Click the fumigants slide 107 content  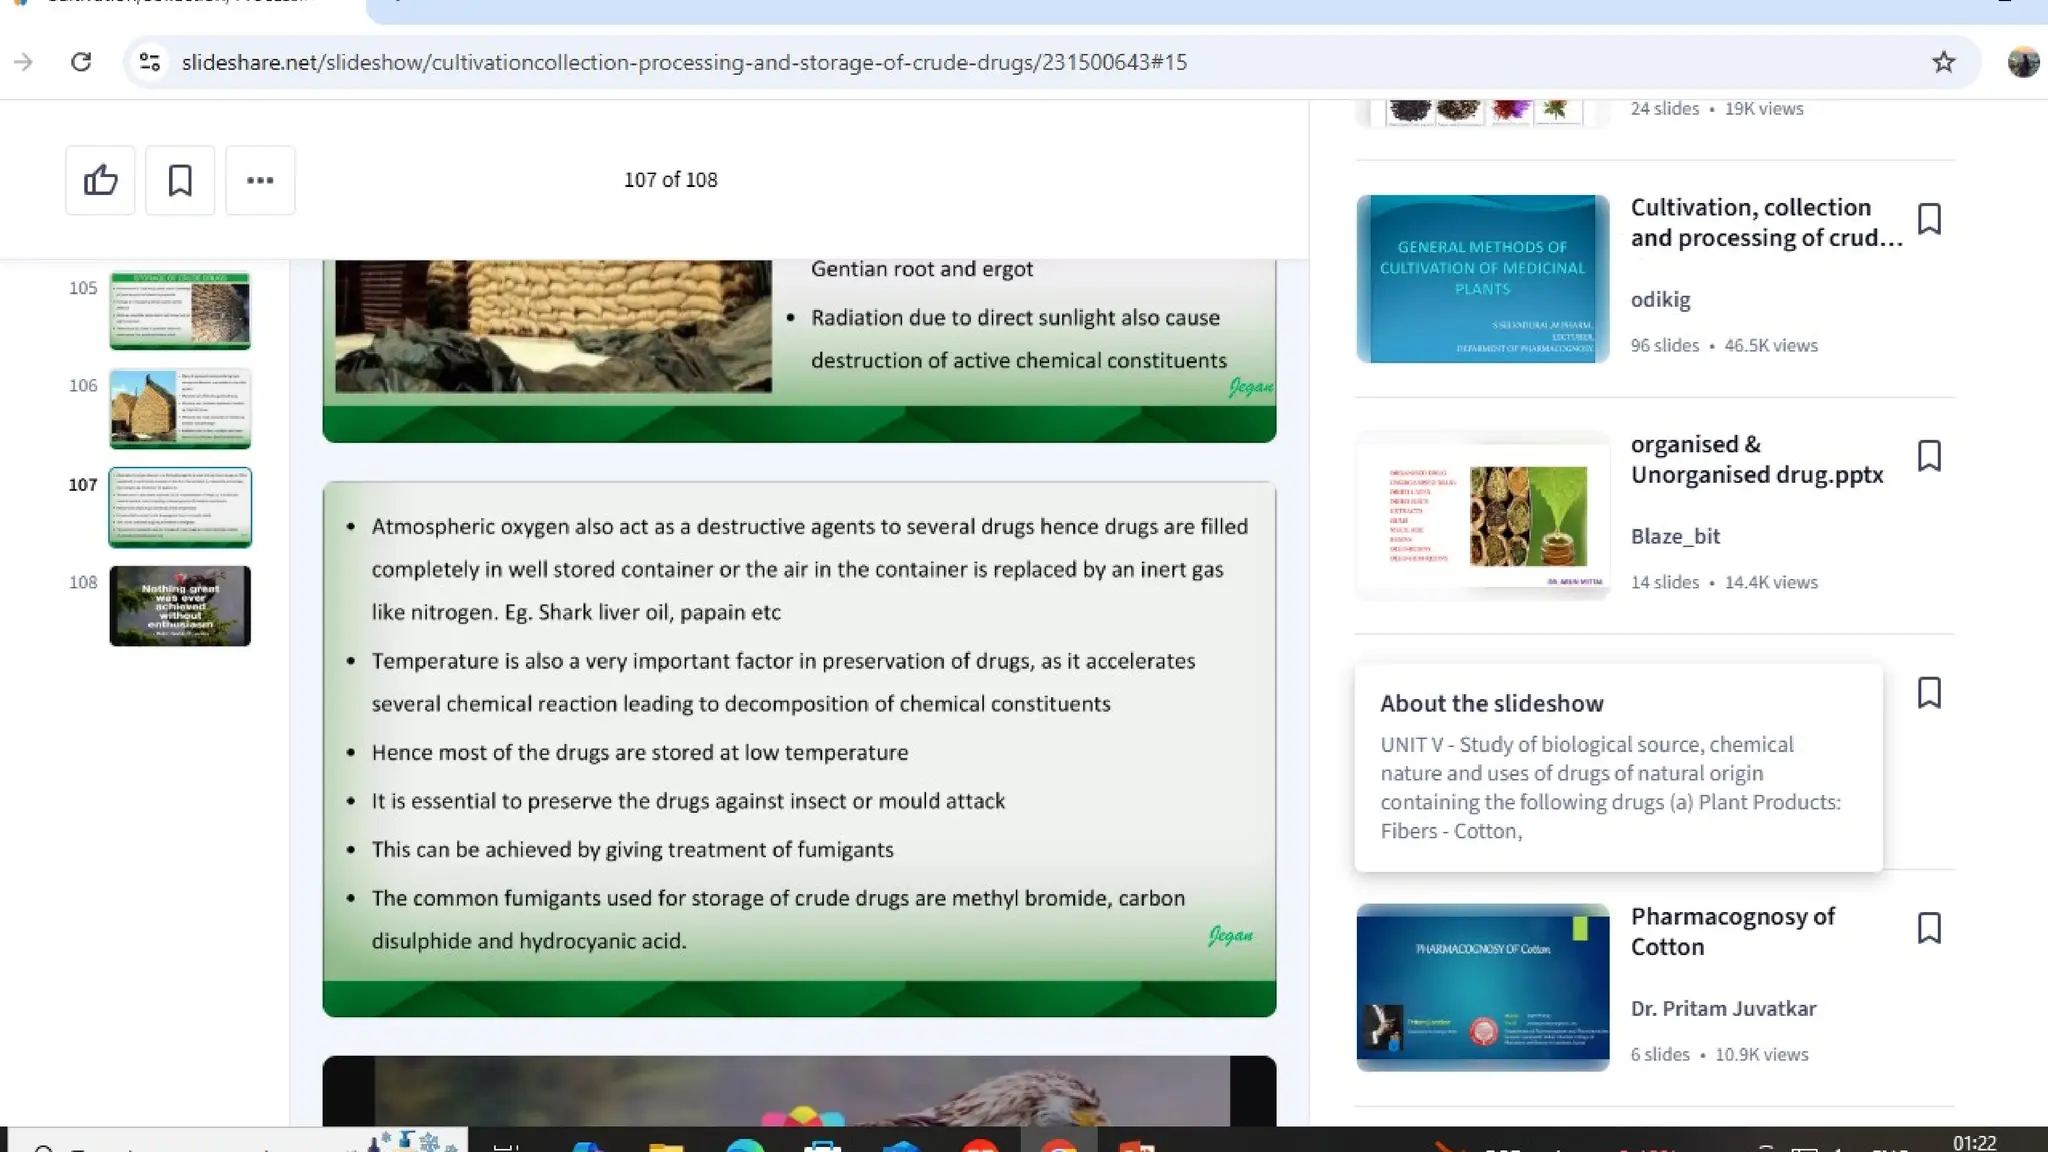[799, 749]
